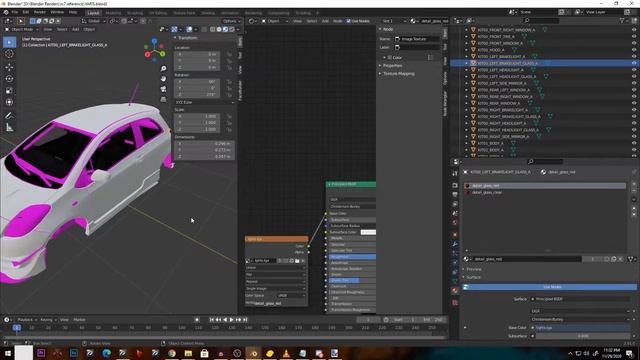This screenshot has width=640, height=360.
Task: Click the viewport pan hand icon
Action: 163,79
